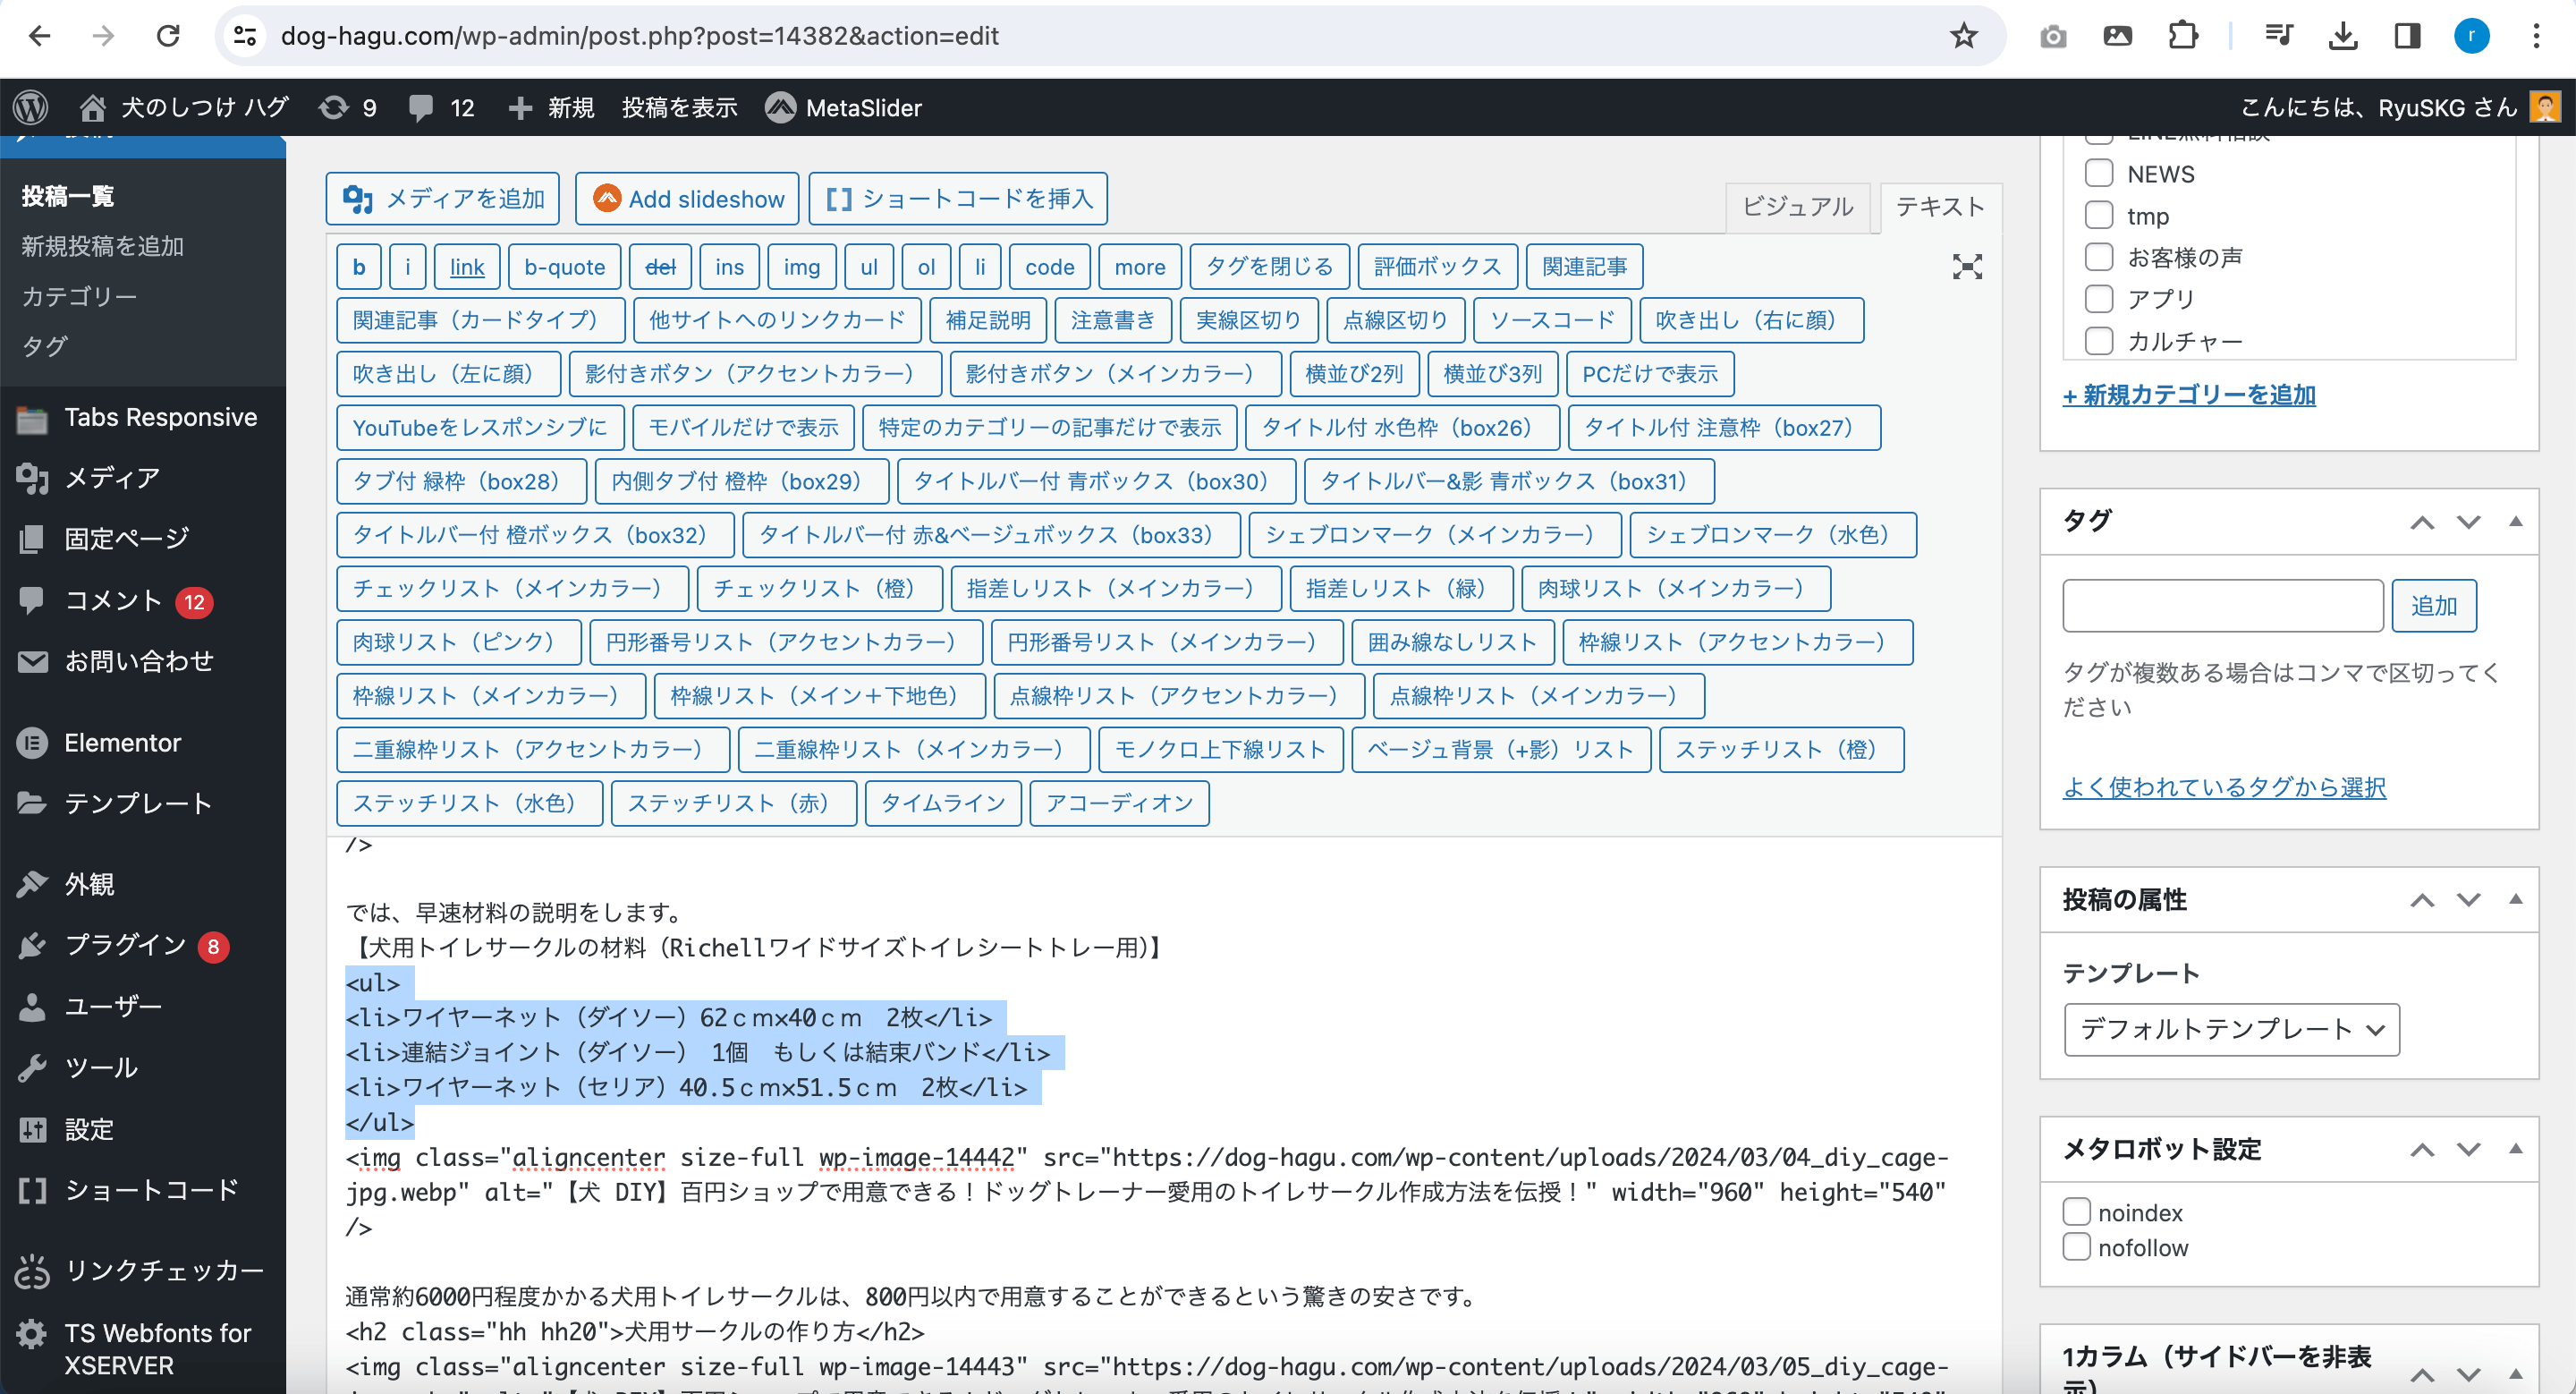The image size is (2576, 1394).
Task: Insert the タイムライン quicktag
Action: click(x=943, y=803)
